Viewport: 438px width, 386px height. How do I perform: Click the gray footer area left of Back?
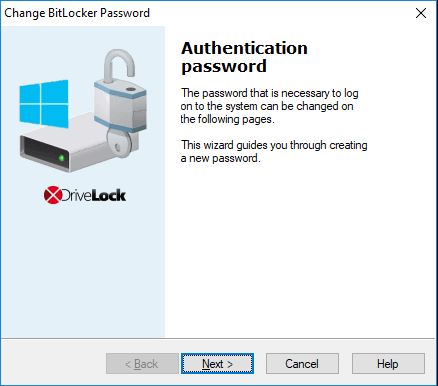click(53, 363)
